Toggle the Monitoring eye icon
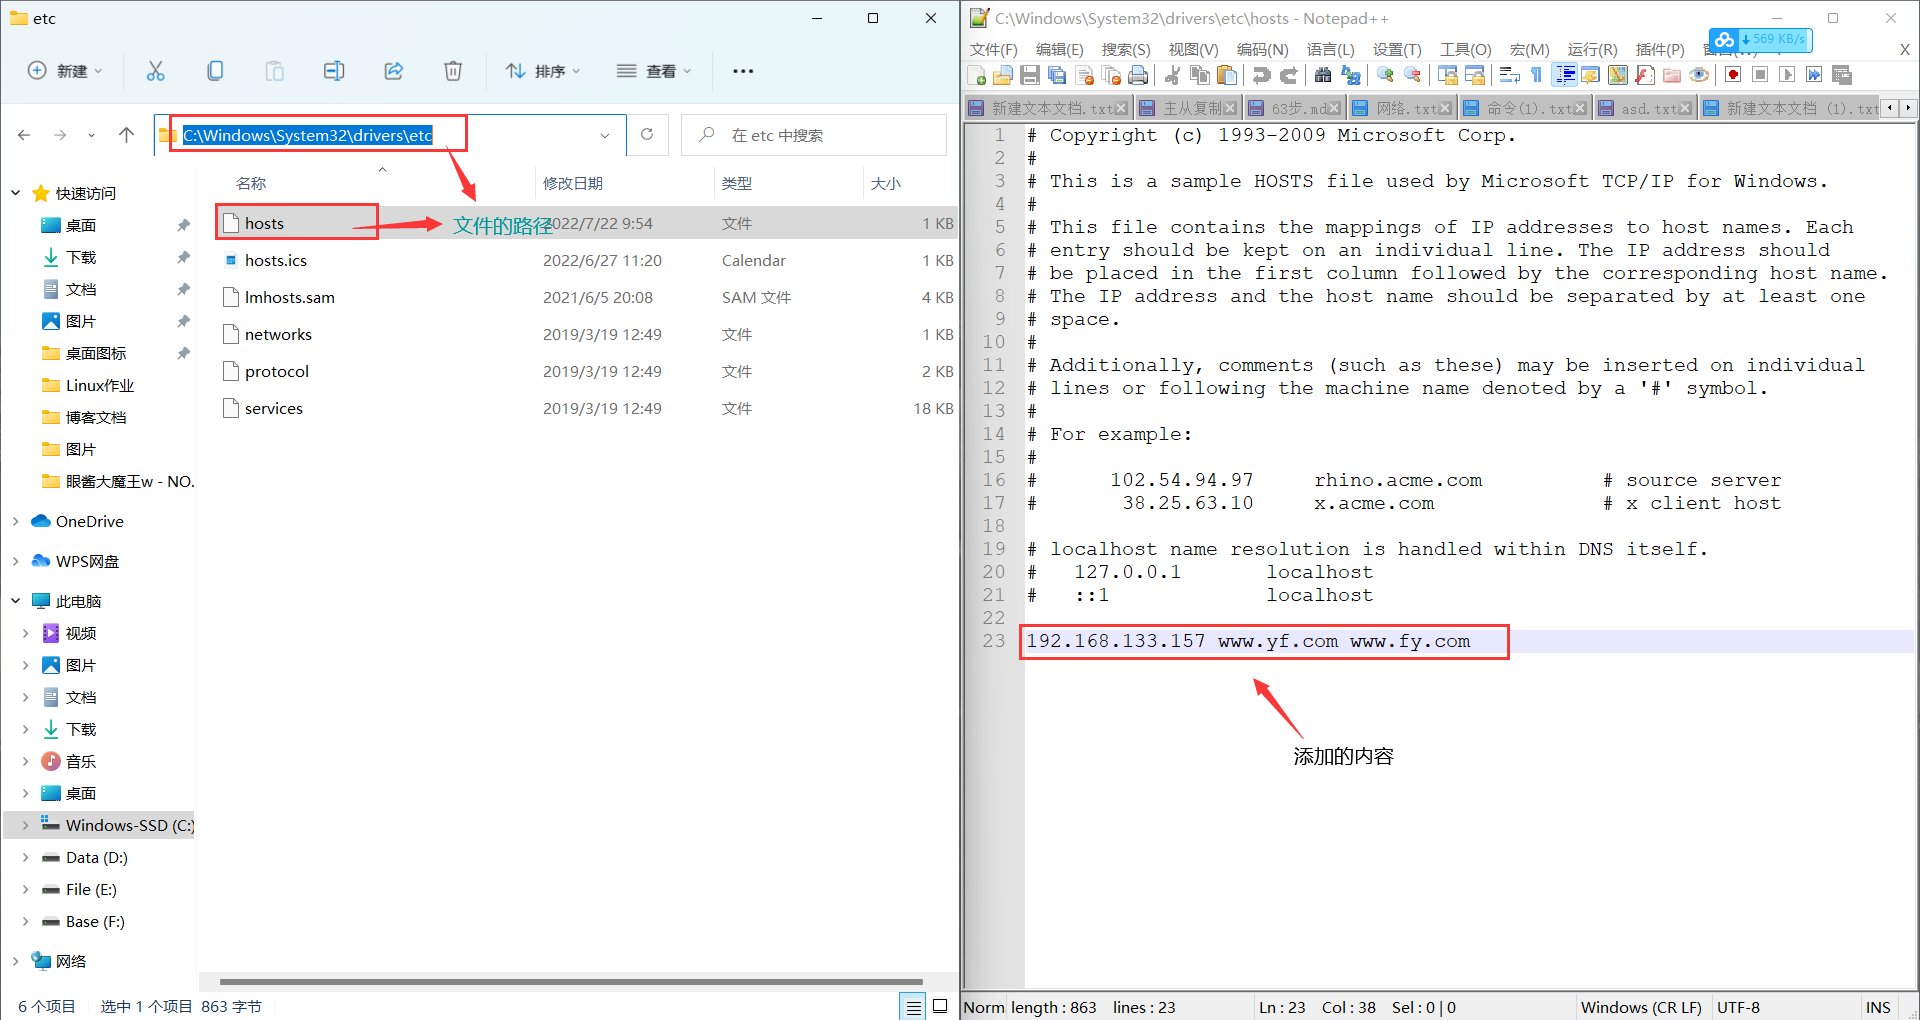Screen dimensions: 1920x1020 coord(1699,76)
